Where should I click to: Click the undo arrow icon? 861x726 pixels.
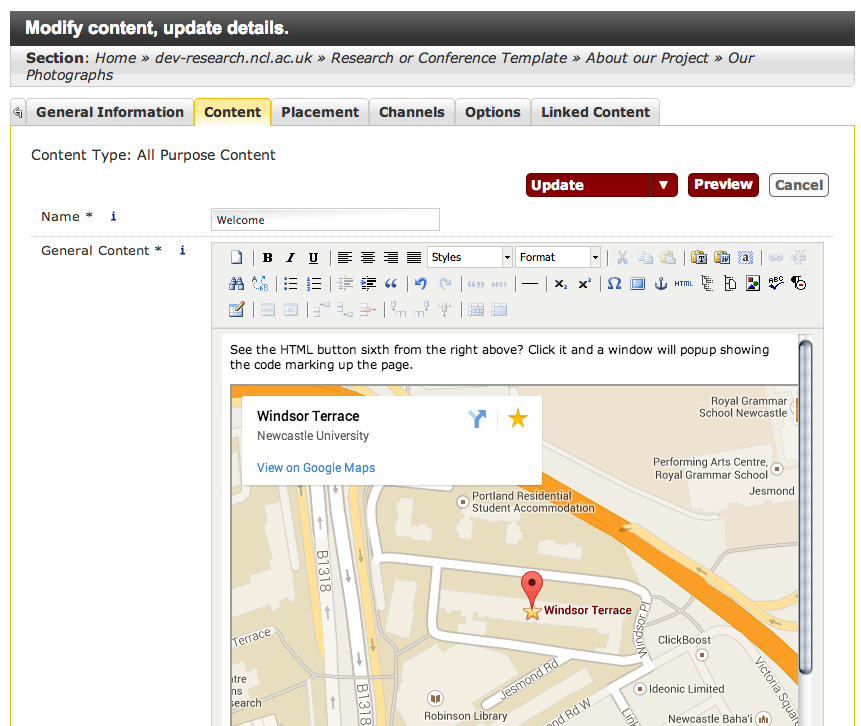pyautogui.click(x=421, y=284)
